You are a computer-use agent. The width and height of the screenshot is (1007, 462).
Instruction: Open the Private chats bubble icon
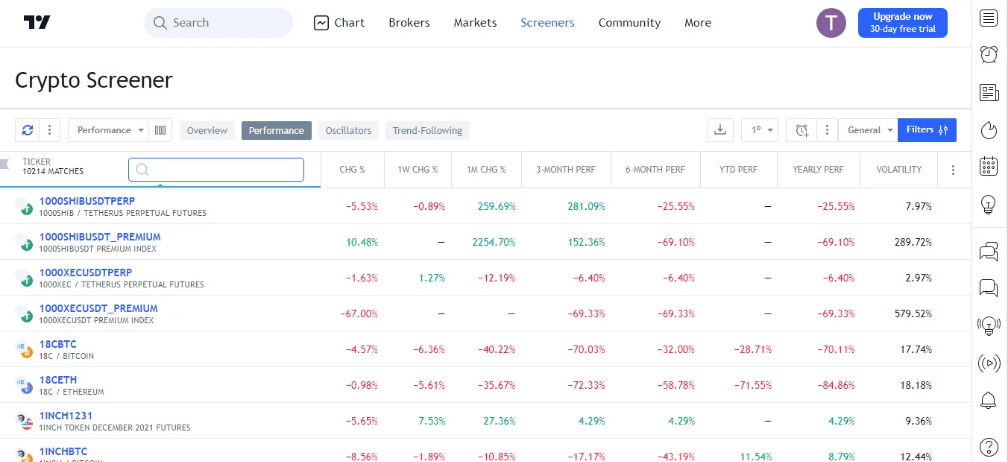pyautogui.click(x=989, y=287)
